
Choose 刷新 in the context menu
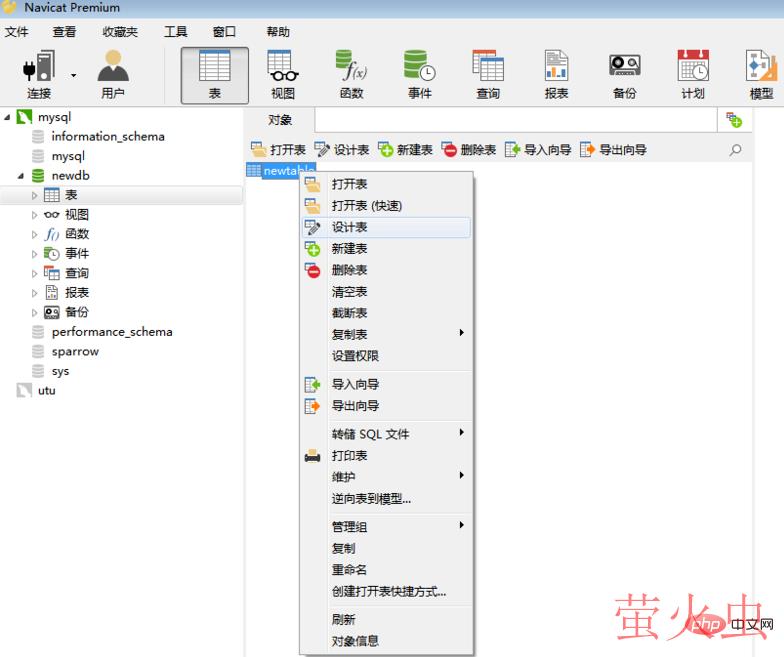click(386, 620)
